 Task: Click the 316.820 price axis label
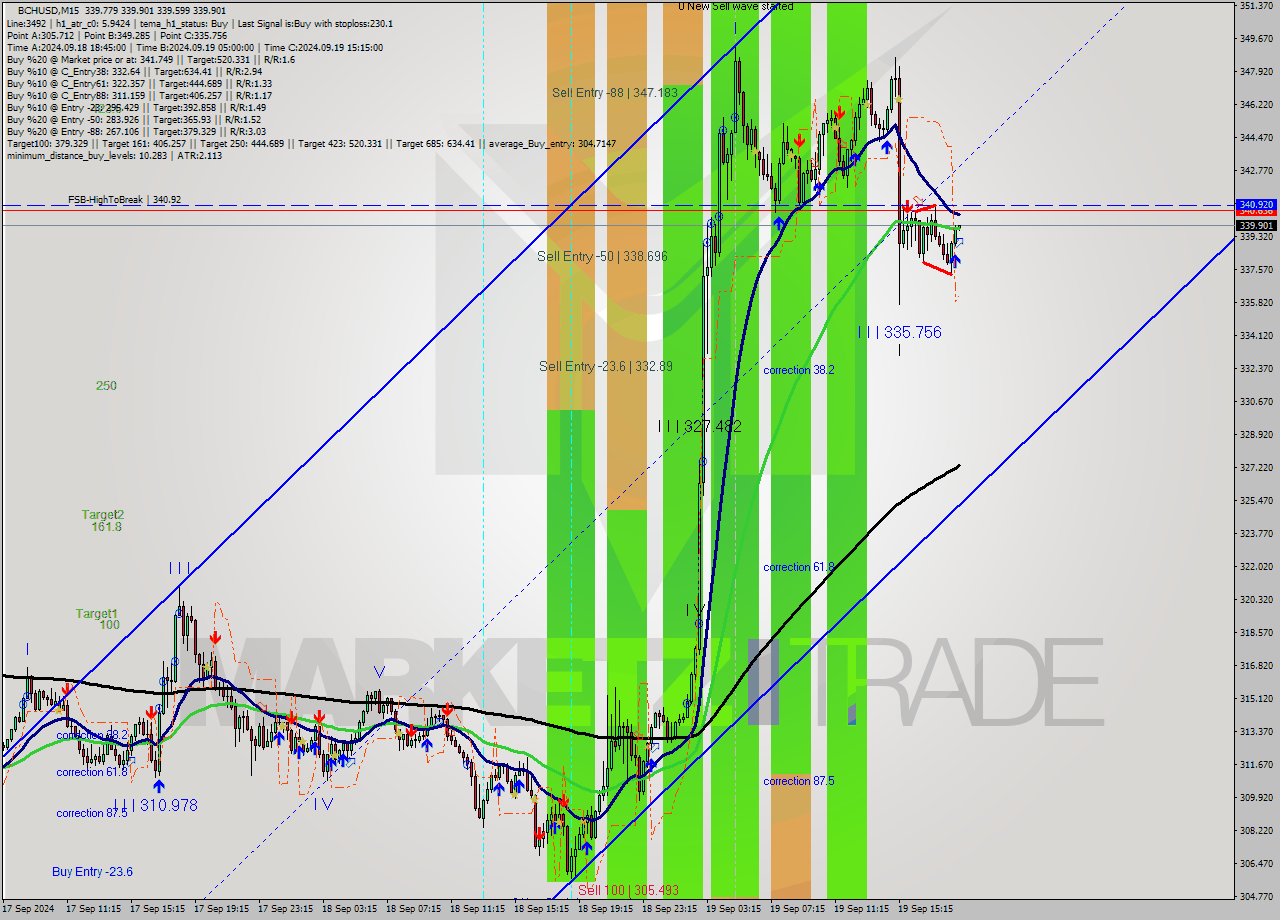pyautogui.click(x=1257, y=666)
